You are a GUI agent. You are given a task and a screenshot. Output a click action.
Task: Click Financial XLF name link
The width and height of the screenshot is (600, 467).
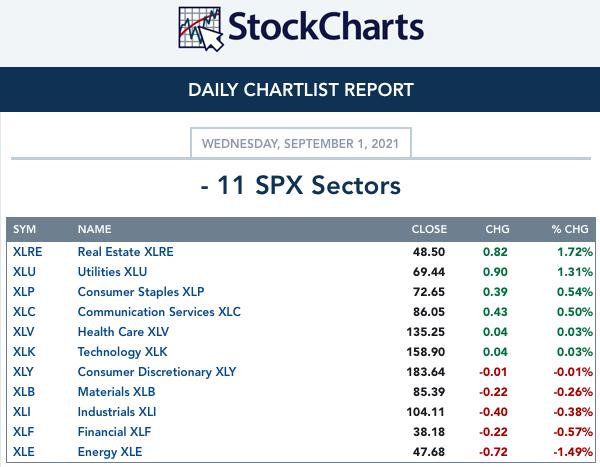tap(114, 432)
